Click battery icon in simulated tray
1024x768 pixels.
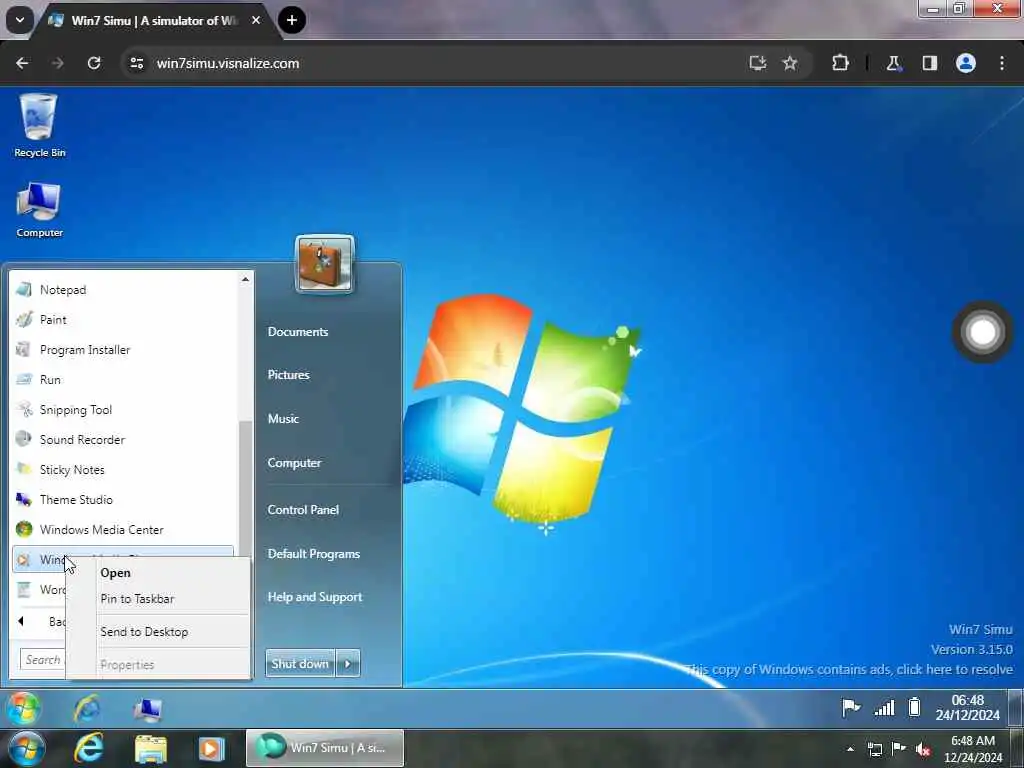914,707
